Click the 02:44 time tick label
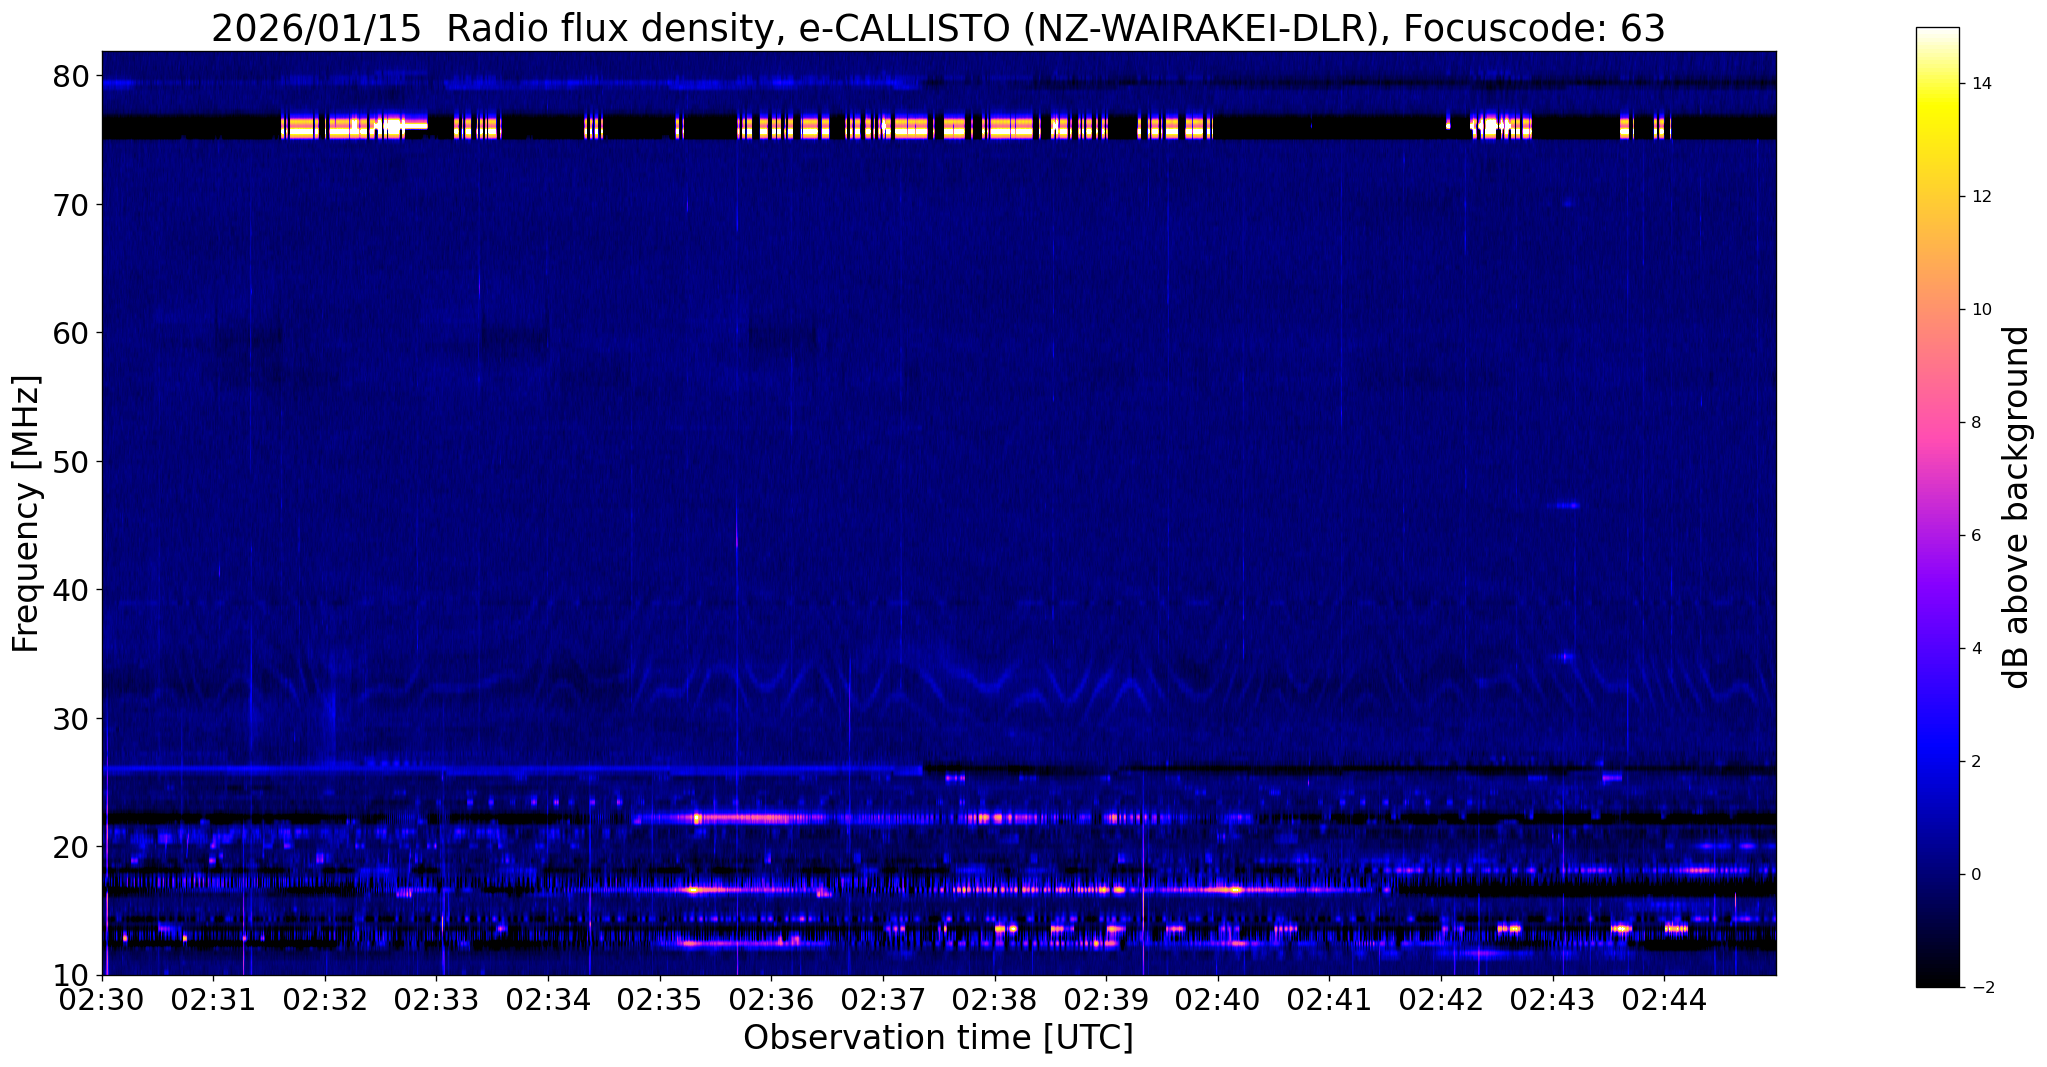 (x=1664, y=1000)
